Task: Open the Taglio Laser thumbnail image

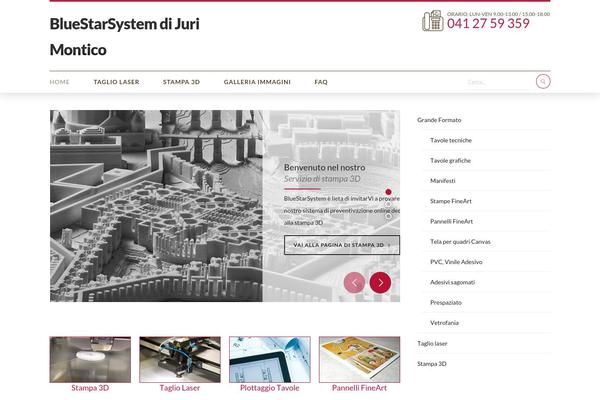Action: [180, 359]
